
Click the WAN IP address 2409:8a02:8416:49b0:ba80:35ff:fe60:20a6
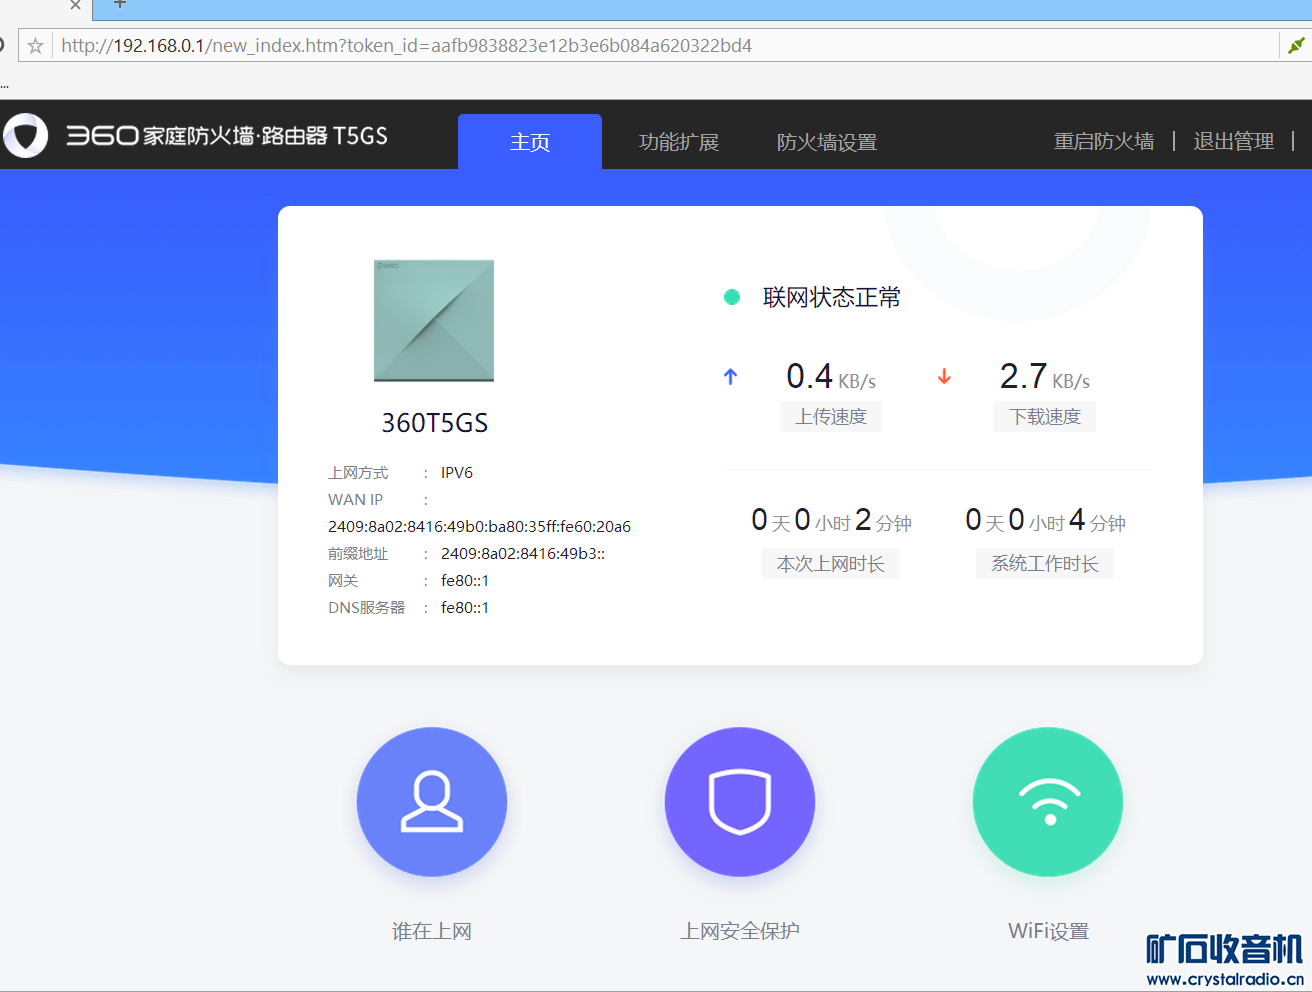click(479, 527)
